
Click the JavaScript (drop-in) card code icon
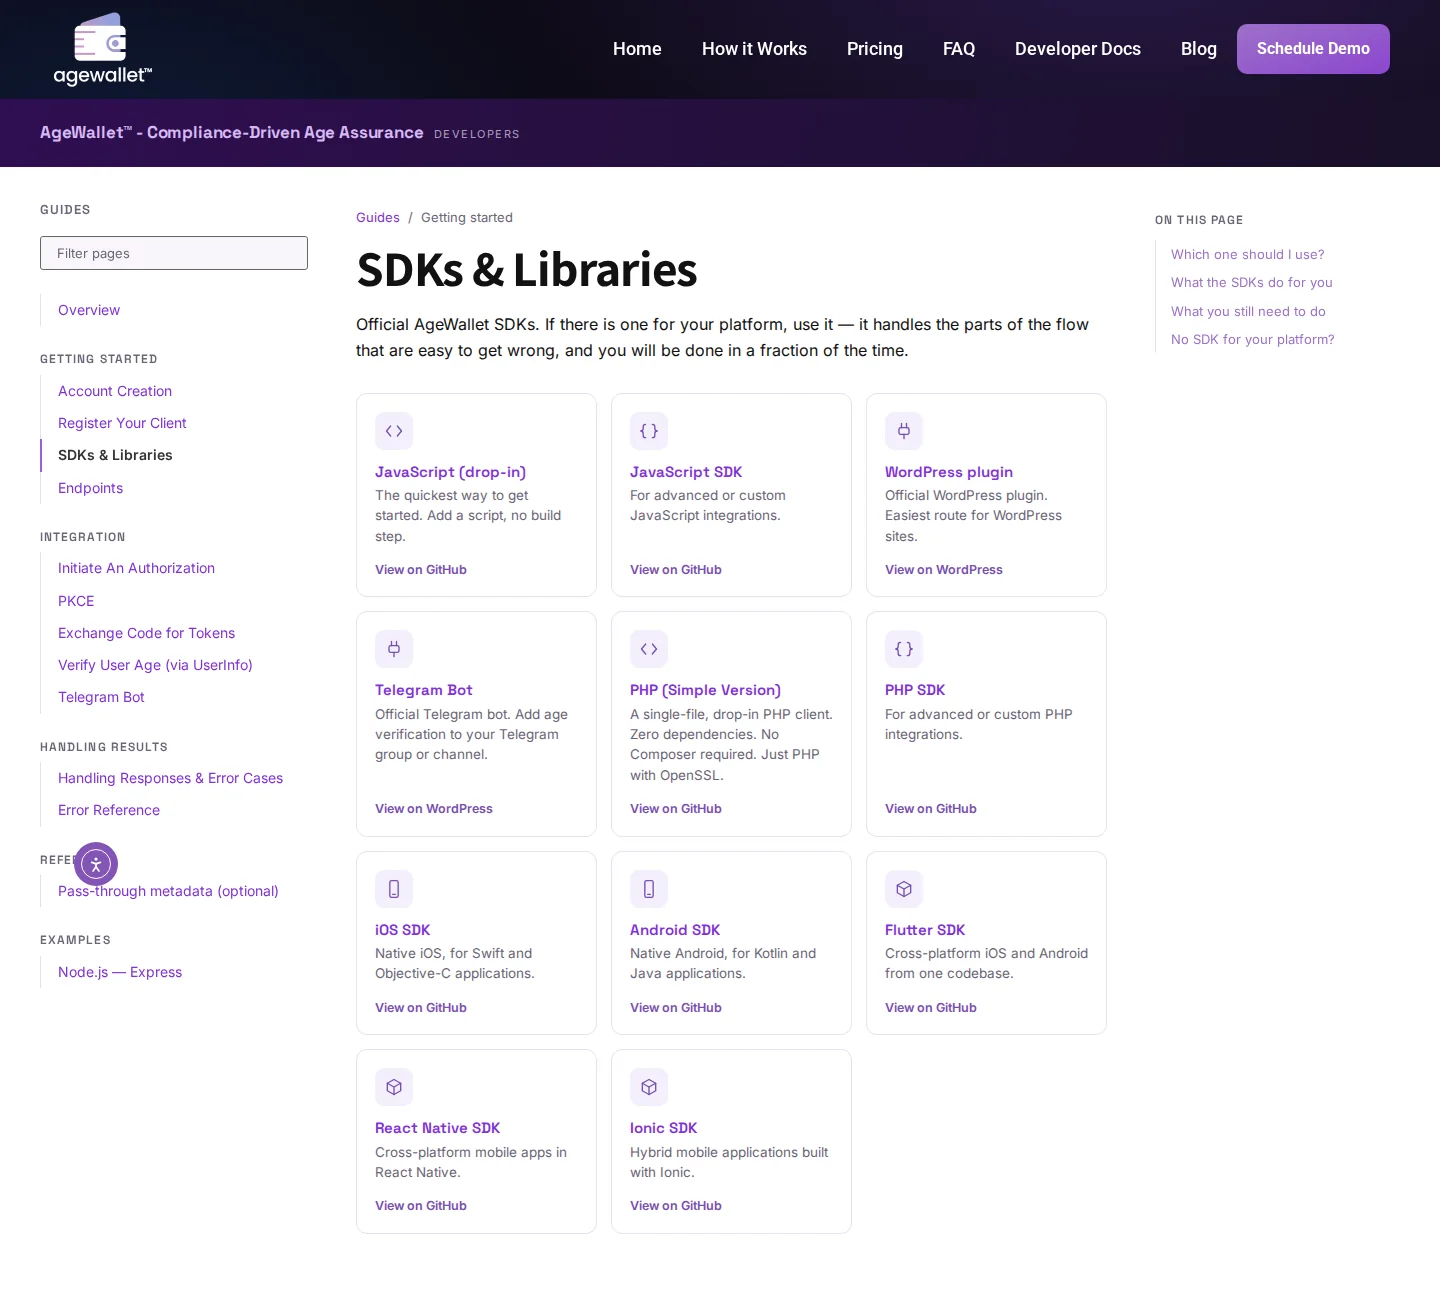coord(394,431)
